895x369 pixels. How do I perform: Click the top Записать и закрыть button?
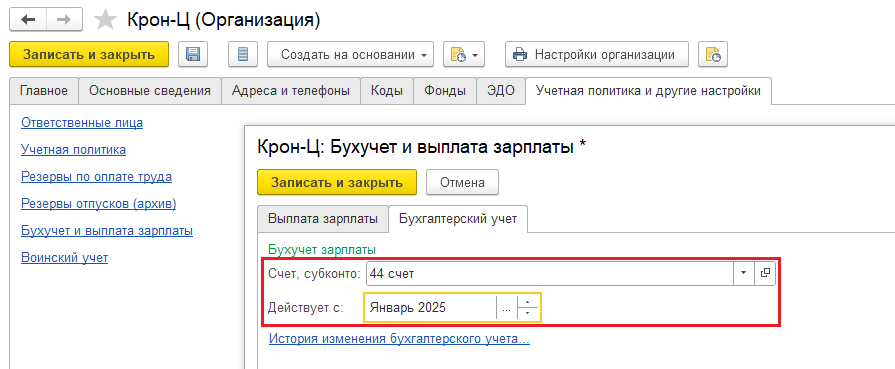click(x=89, y=55)
